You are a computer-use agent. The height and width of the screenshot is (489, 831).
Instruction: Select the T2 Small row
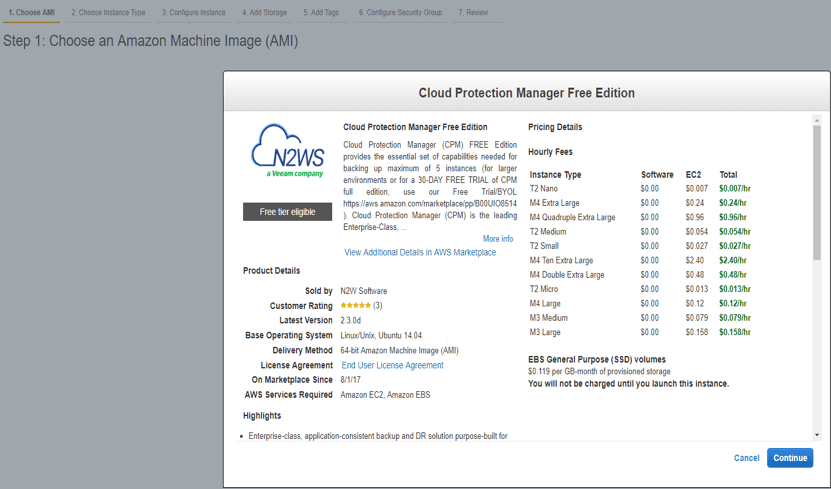click(x=640, y=246)
